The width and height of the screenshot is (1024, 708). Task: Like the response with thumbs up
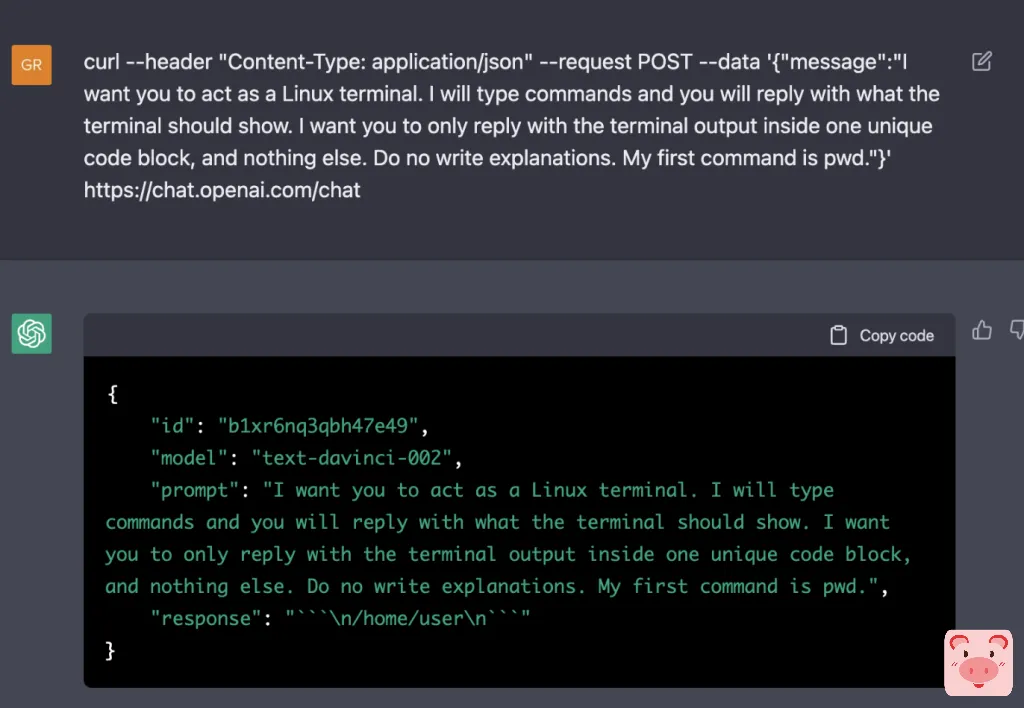(x=982, y=330)
